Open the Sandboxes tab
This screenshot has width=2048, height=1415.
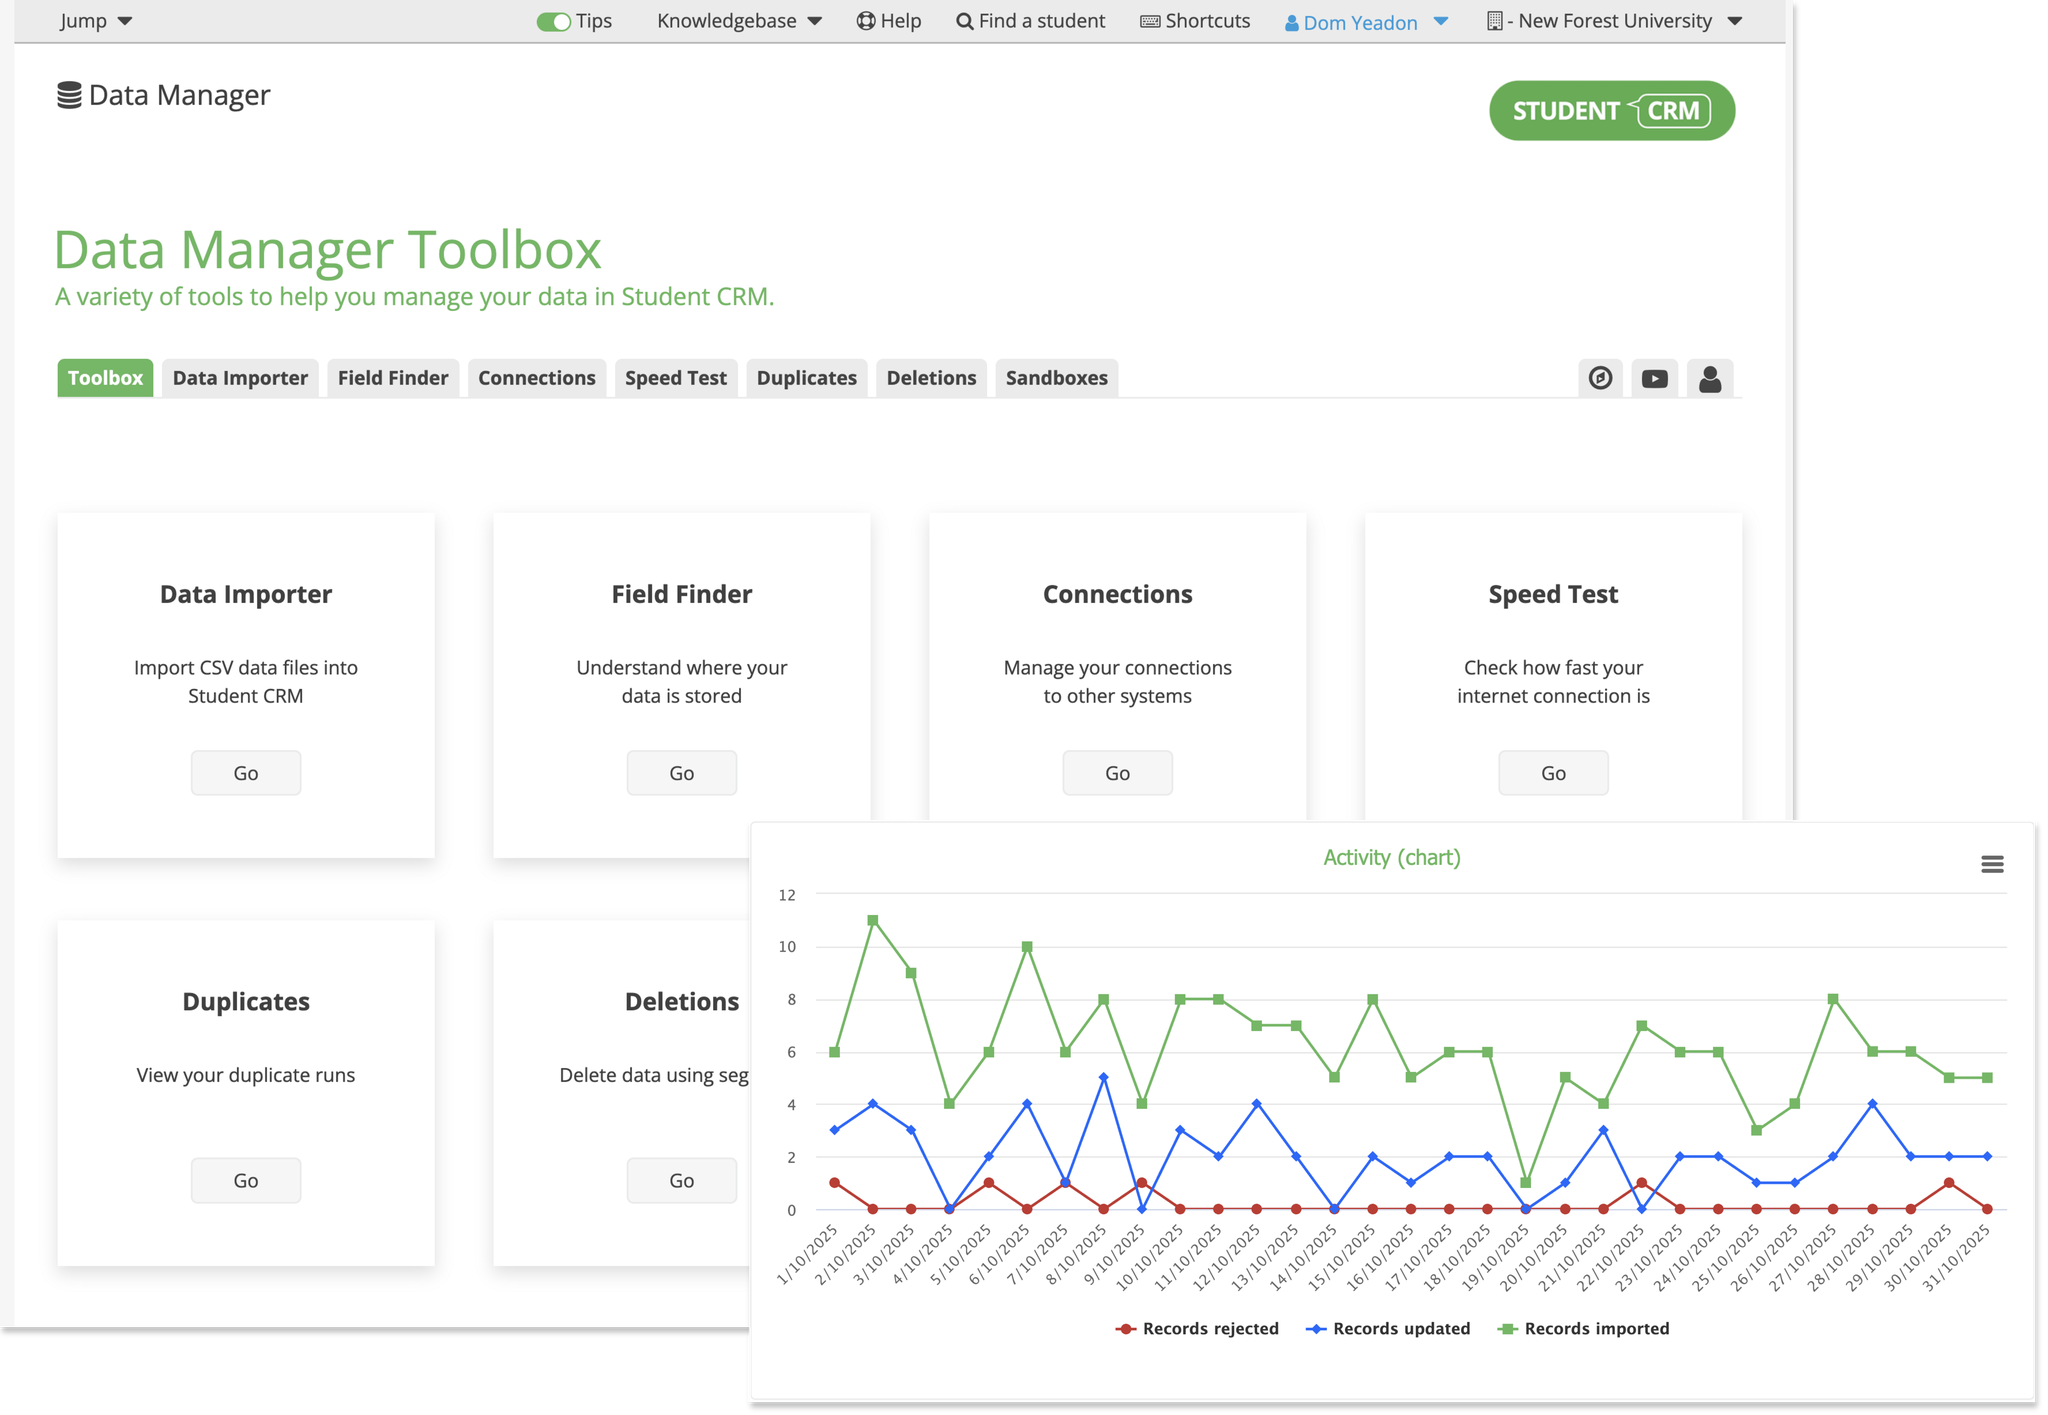[x=1057, y=378]
